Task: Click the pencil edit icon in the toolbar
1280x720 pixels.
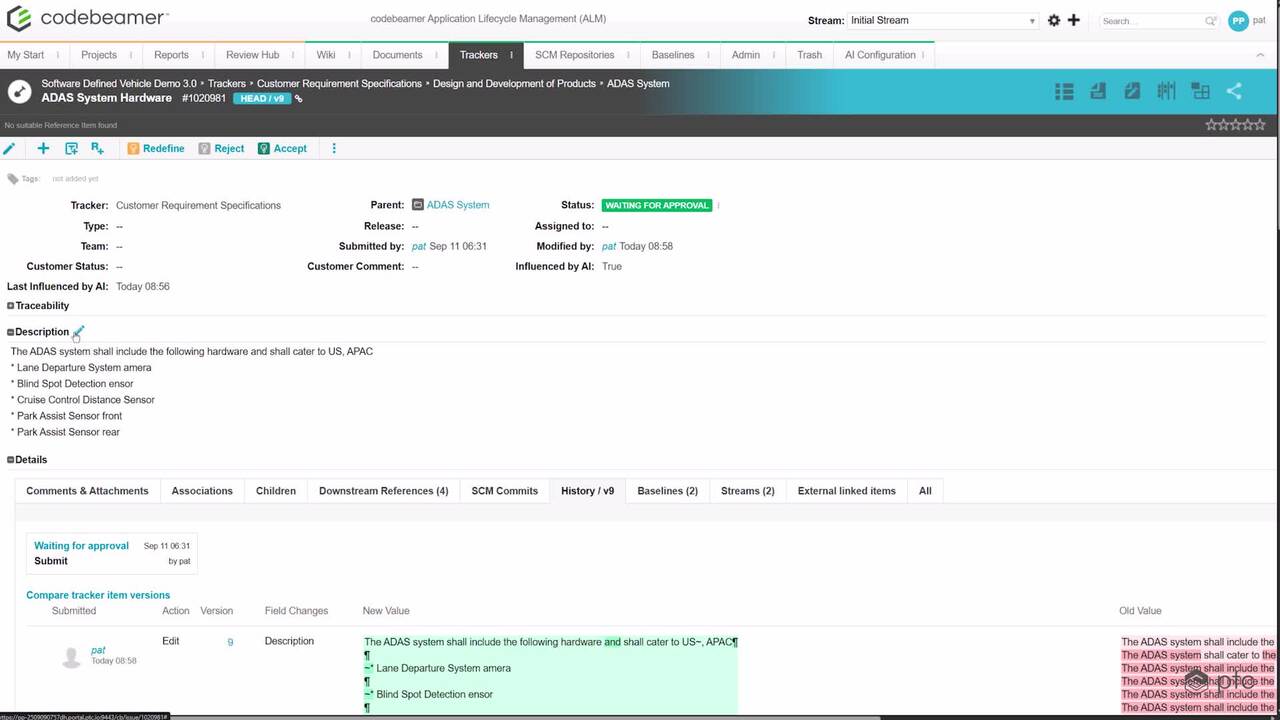Action: [9, 148]
